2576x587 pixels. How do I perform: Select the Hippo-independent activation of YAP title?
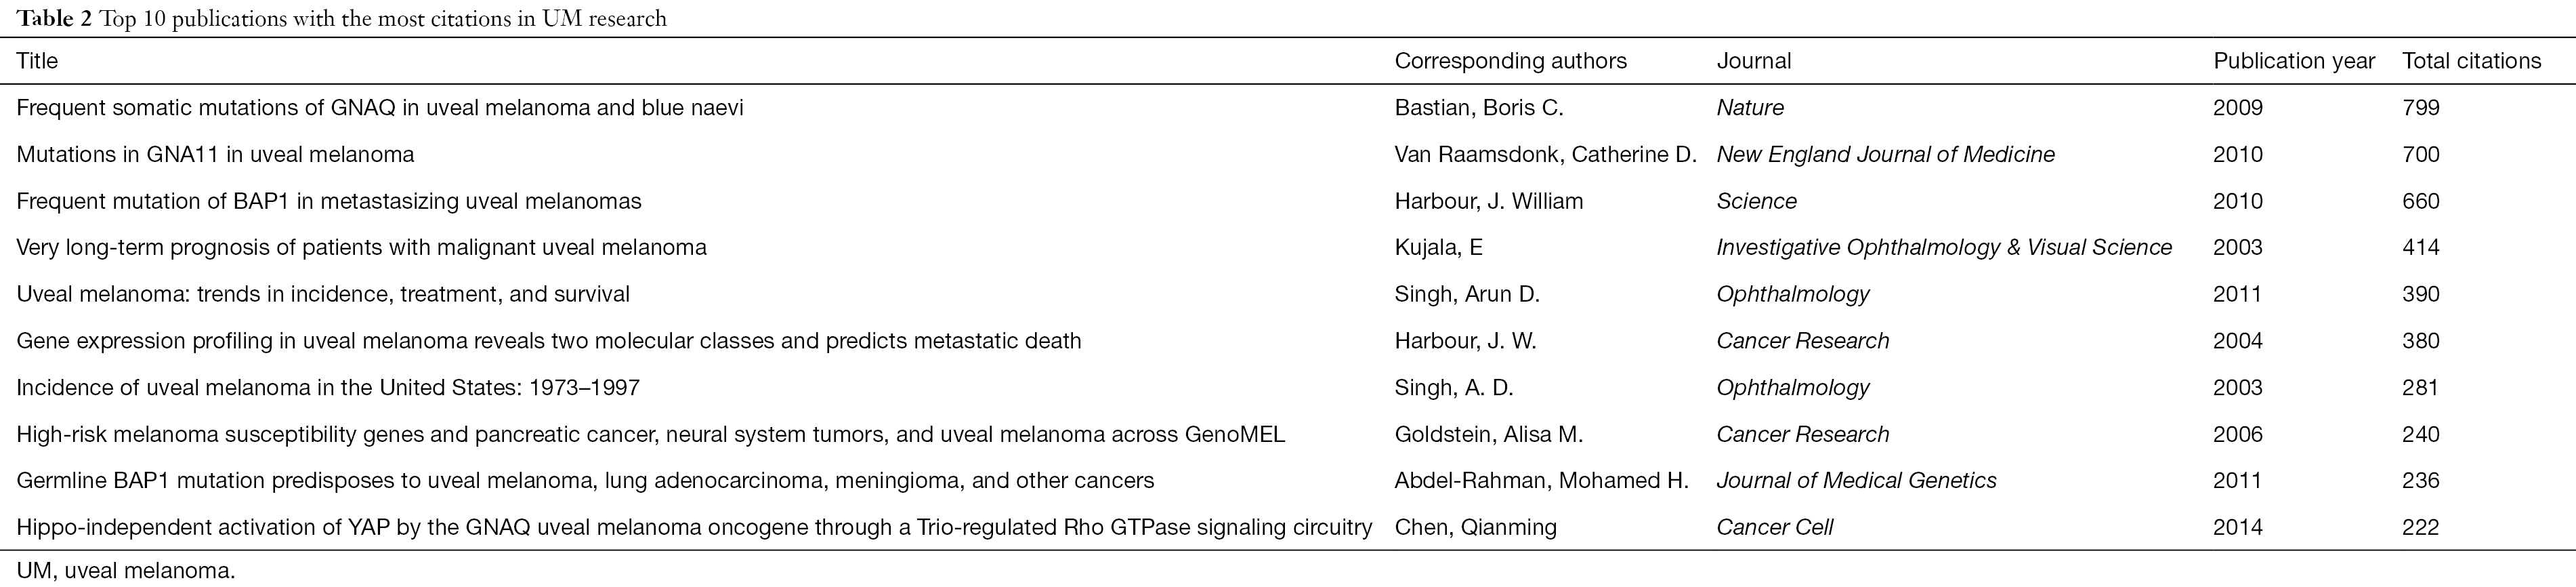[694, 527]
